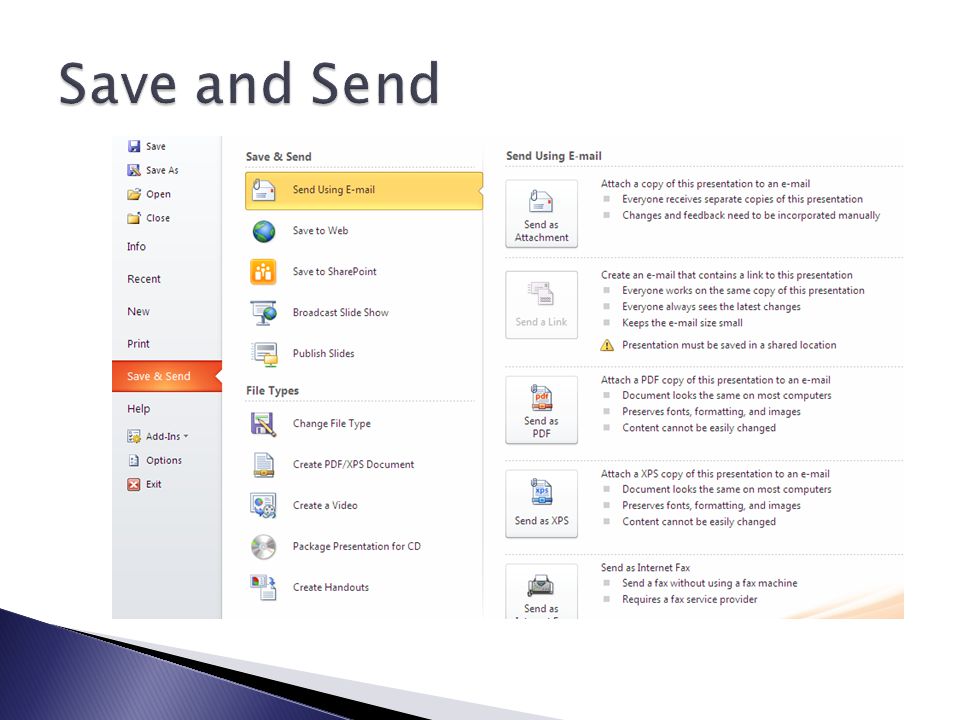Select Publish Slides label

(323, 354)
